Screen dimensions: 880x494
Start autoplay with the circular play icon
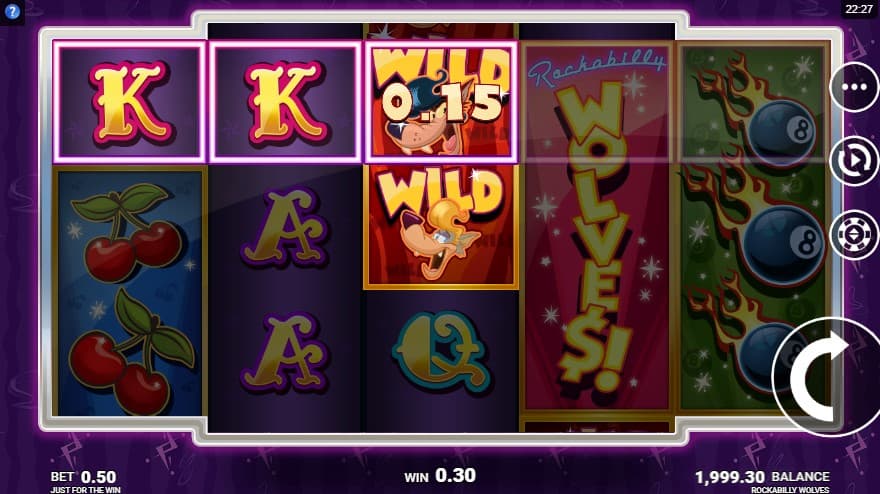click(x=854, y=161)
